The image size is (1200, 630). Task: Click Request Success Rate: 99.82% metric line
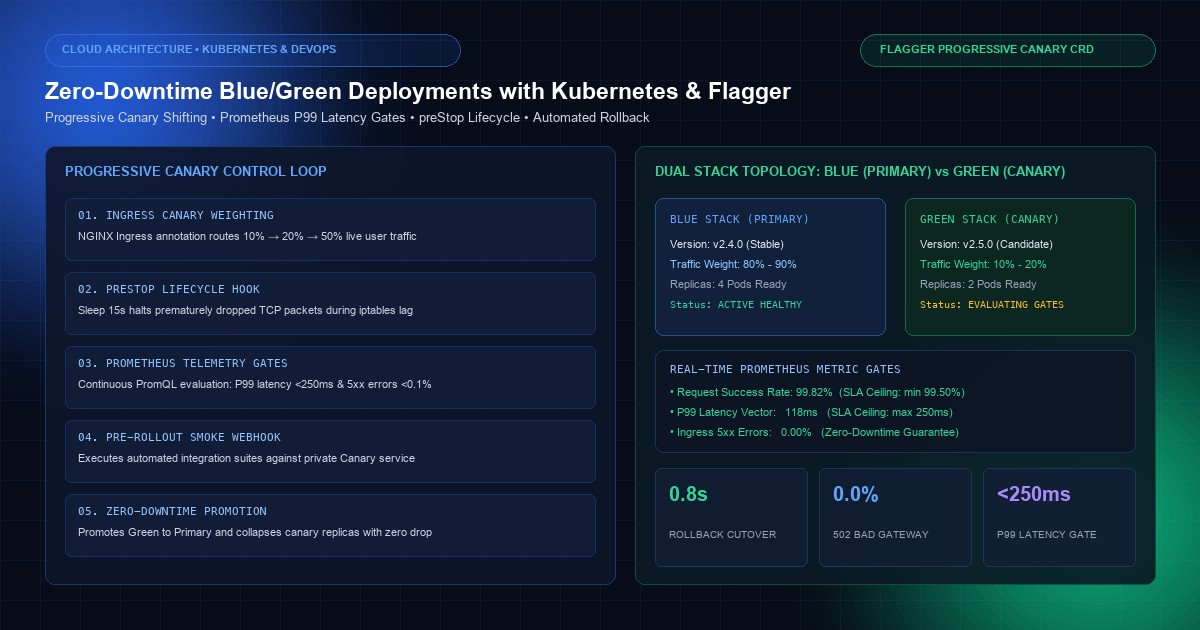point(817,392)
